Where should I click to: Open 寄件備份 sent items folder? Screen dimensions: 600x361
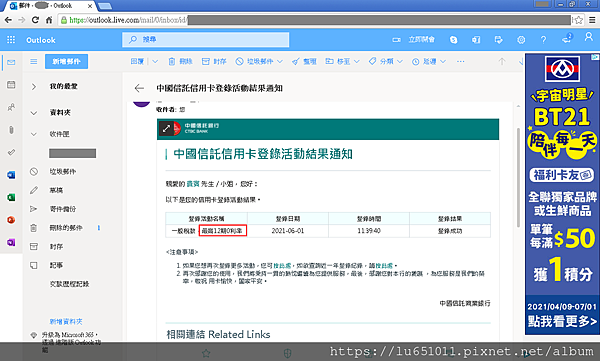(x=63, y=209)
